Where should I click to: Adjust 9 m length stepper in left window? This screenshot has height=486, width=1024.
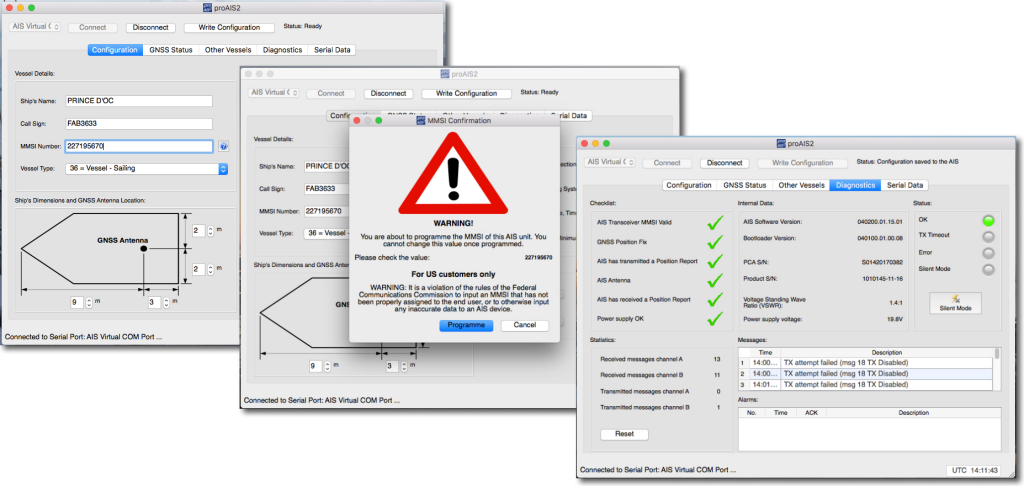(x=89, y=302)
